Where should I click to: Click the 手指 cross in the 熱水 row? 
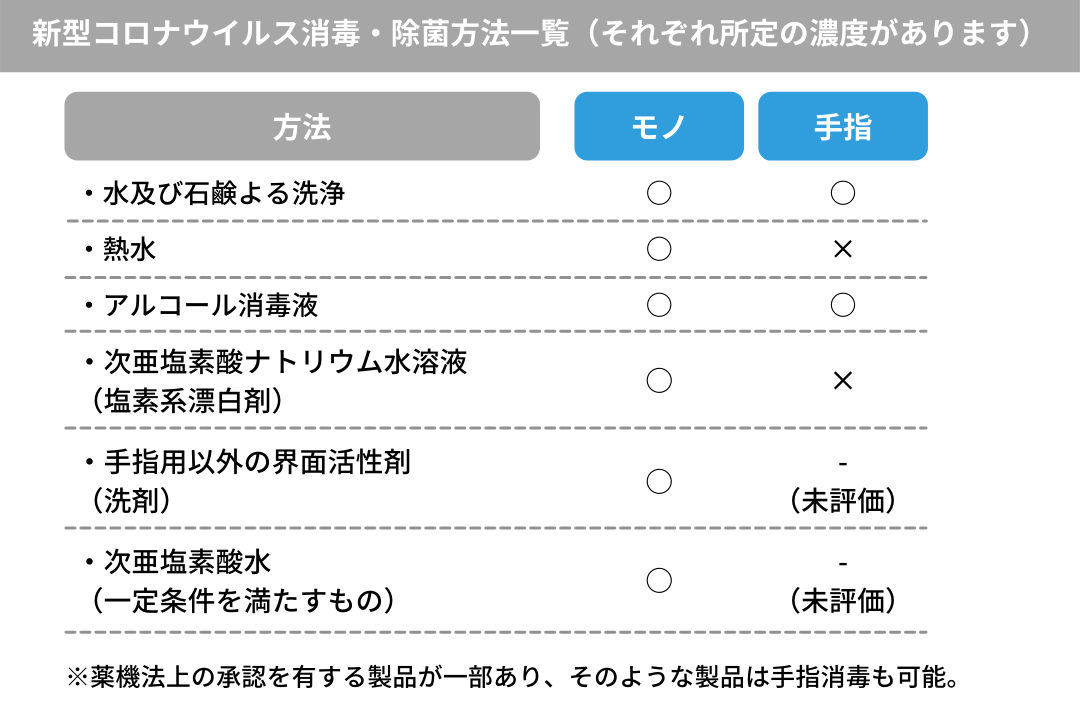(x=842, y=248)
